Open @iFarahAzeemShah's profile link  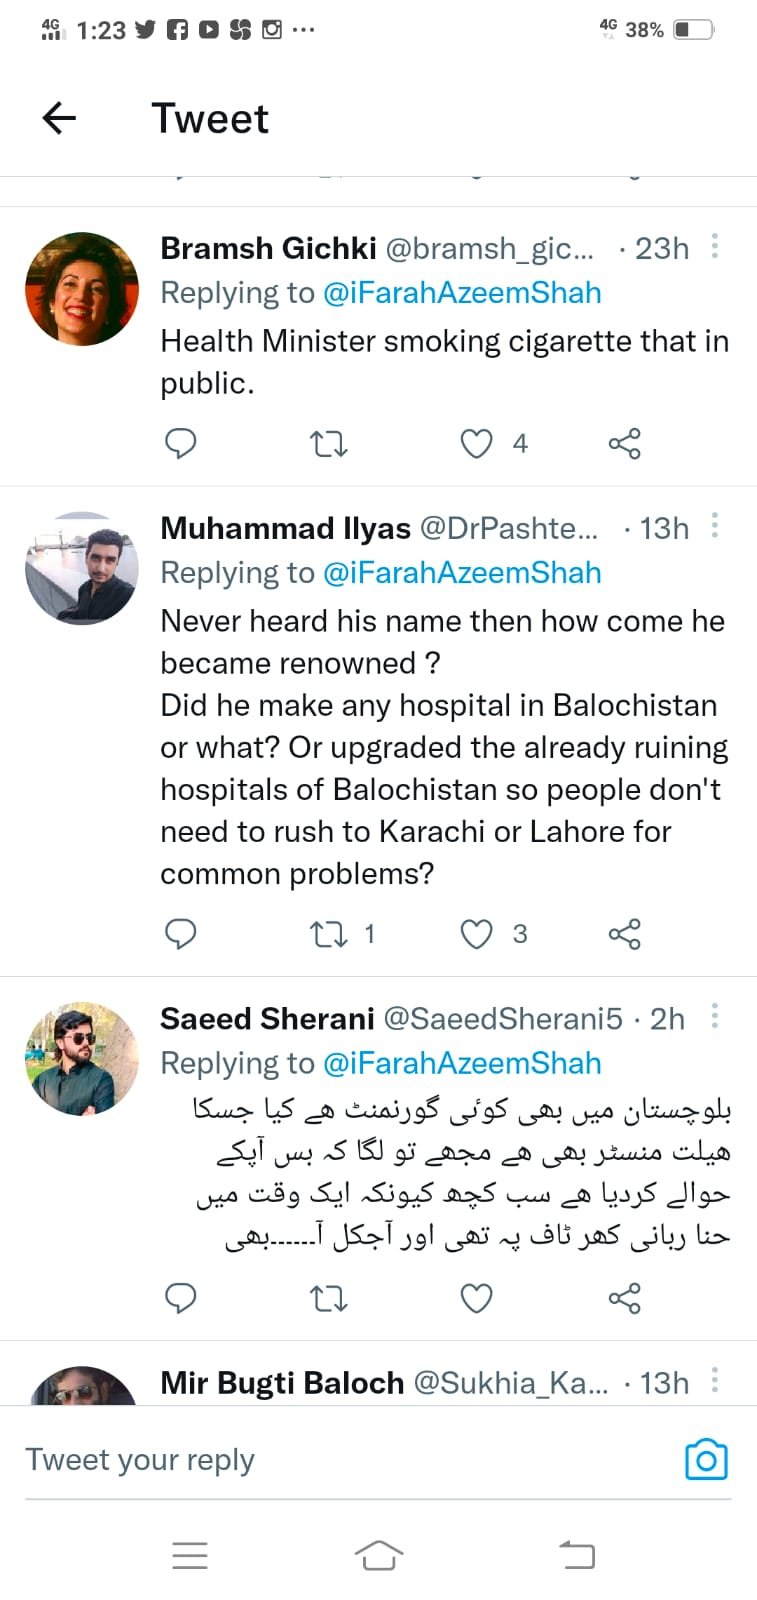(462, 292)
